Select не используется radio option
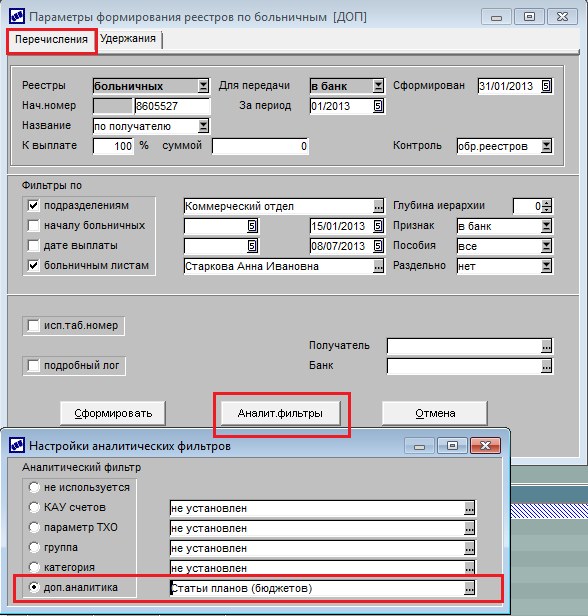This screenshot has height=616, width=588. 34,488
